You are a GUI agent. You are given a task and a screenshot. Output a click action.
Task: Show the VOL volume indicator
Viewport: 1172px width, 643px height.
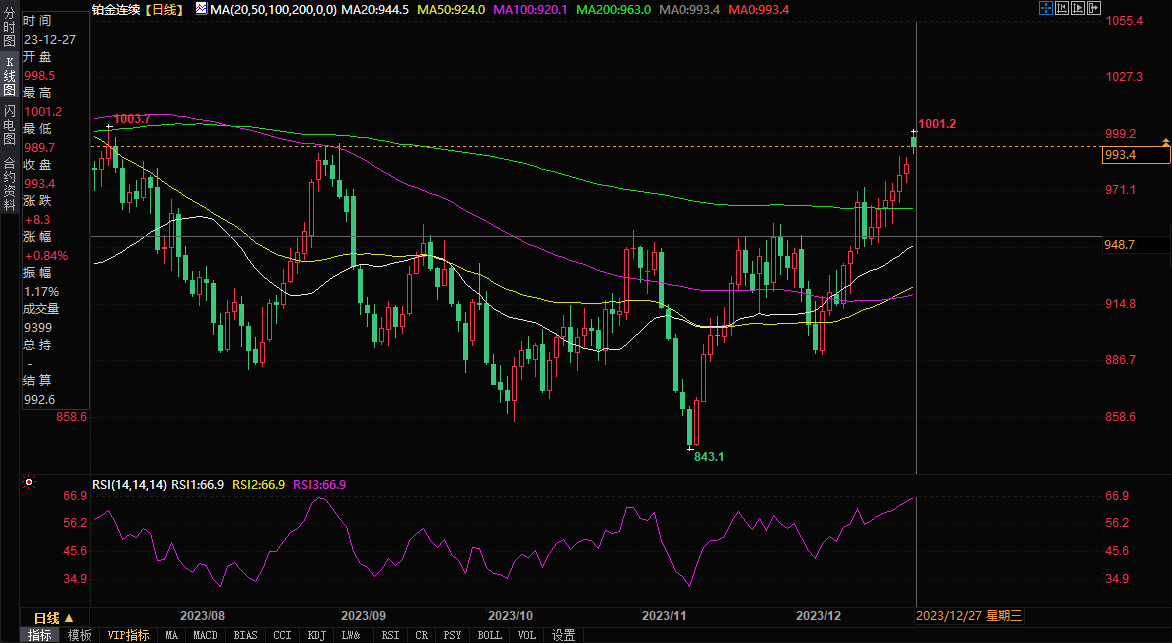click(526, 635)
